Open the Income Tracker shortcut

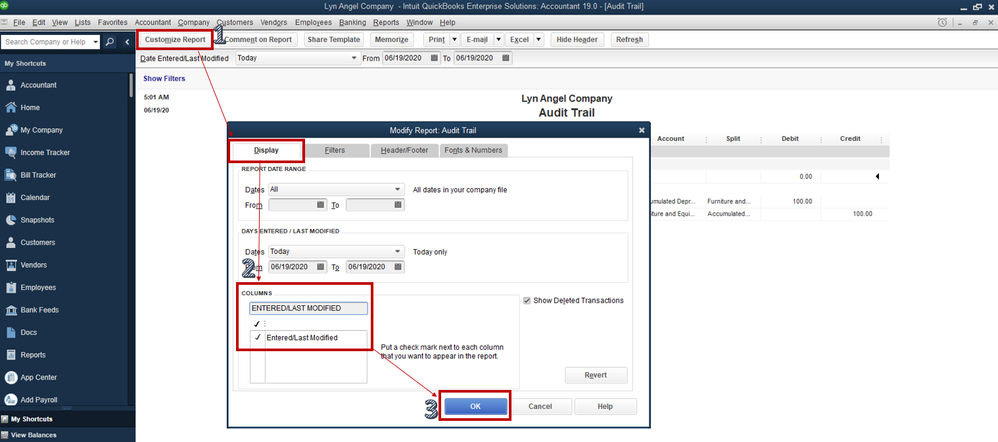(11, 153)
